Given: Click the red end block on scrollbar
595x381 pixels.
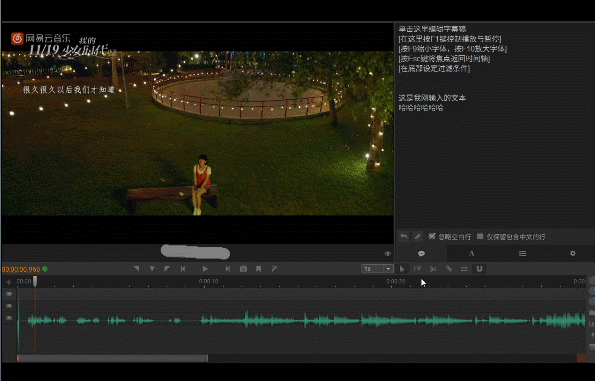Looking at the screenshot, I should coord(581,358).
